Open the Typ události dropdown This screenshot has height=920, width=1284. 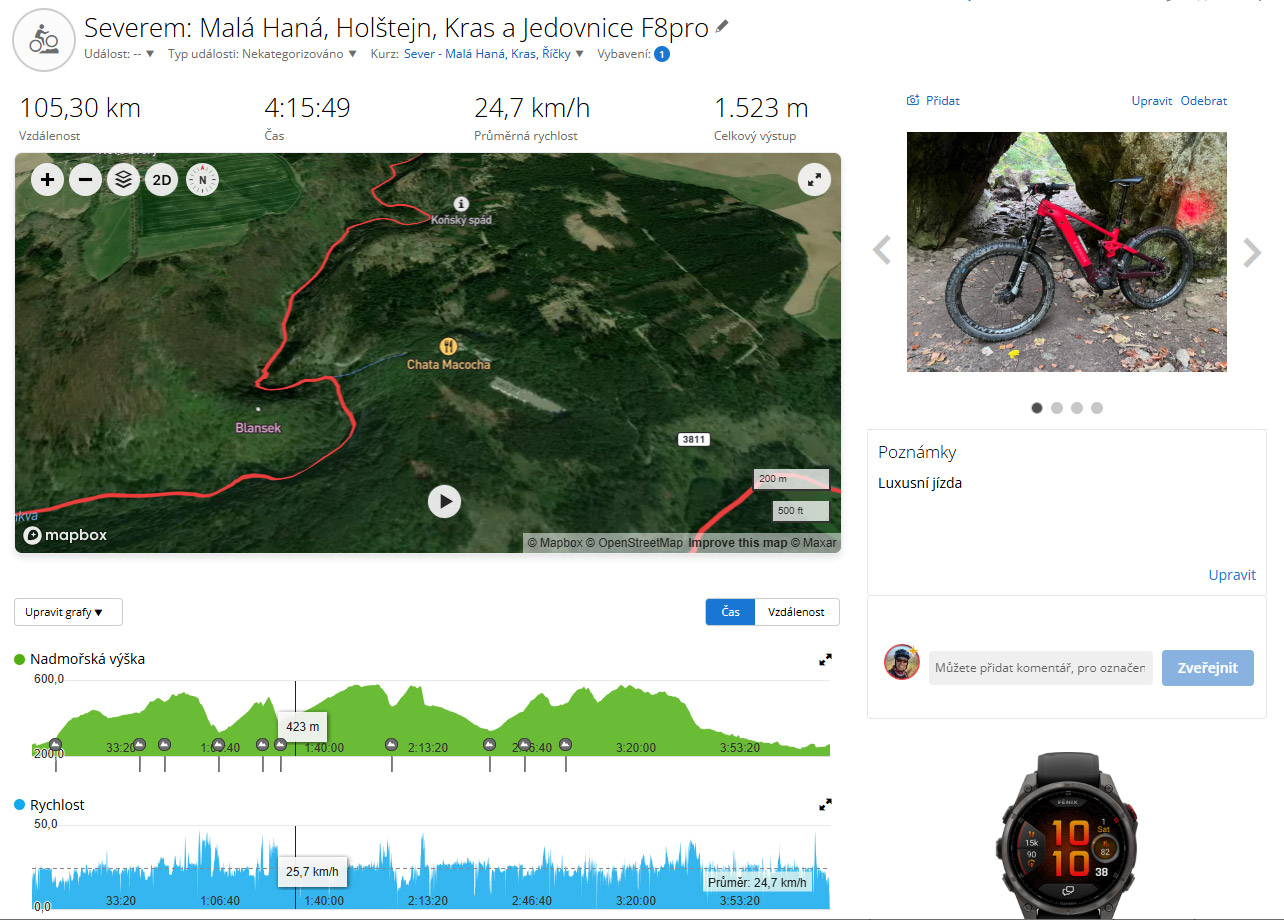click(x=262, y=54)
